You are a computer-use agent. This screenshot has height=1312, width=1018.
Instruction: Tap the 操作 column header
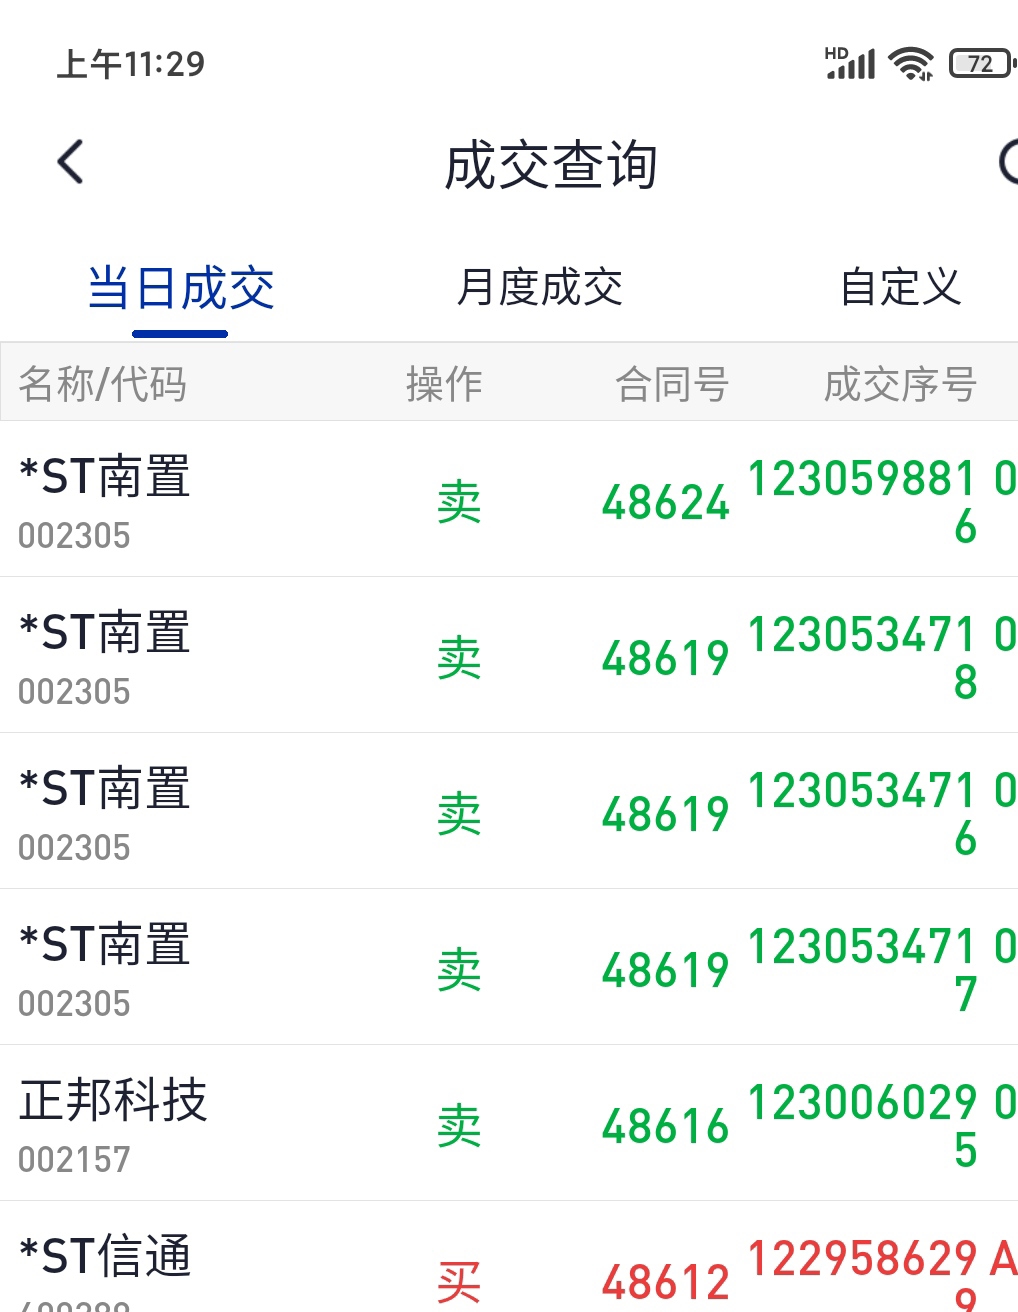[x=444, y=384]
